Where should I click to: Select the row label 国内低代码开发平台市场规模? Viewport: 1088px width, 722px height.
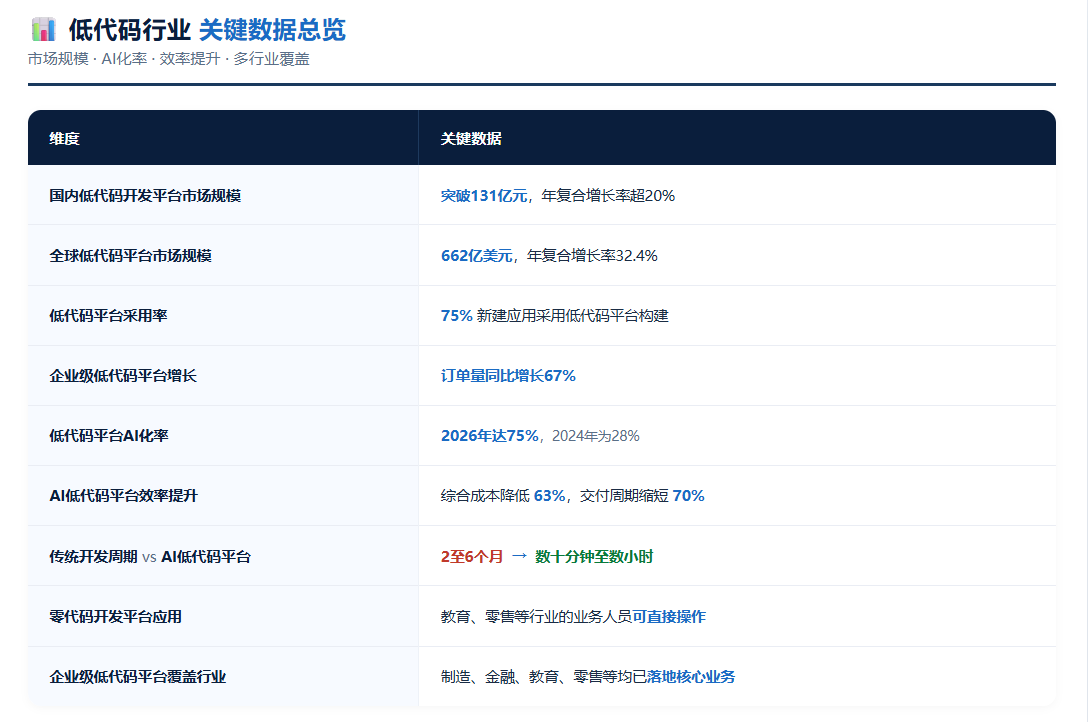145,196
